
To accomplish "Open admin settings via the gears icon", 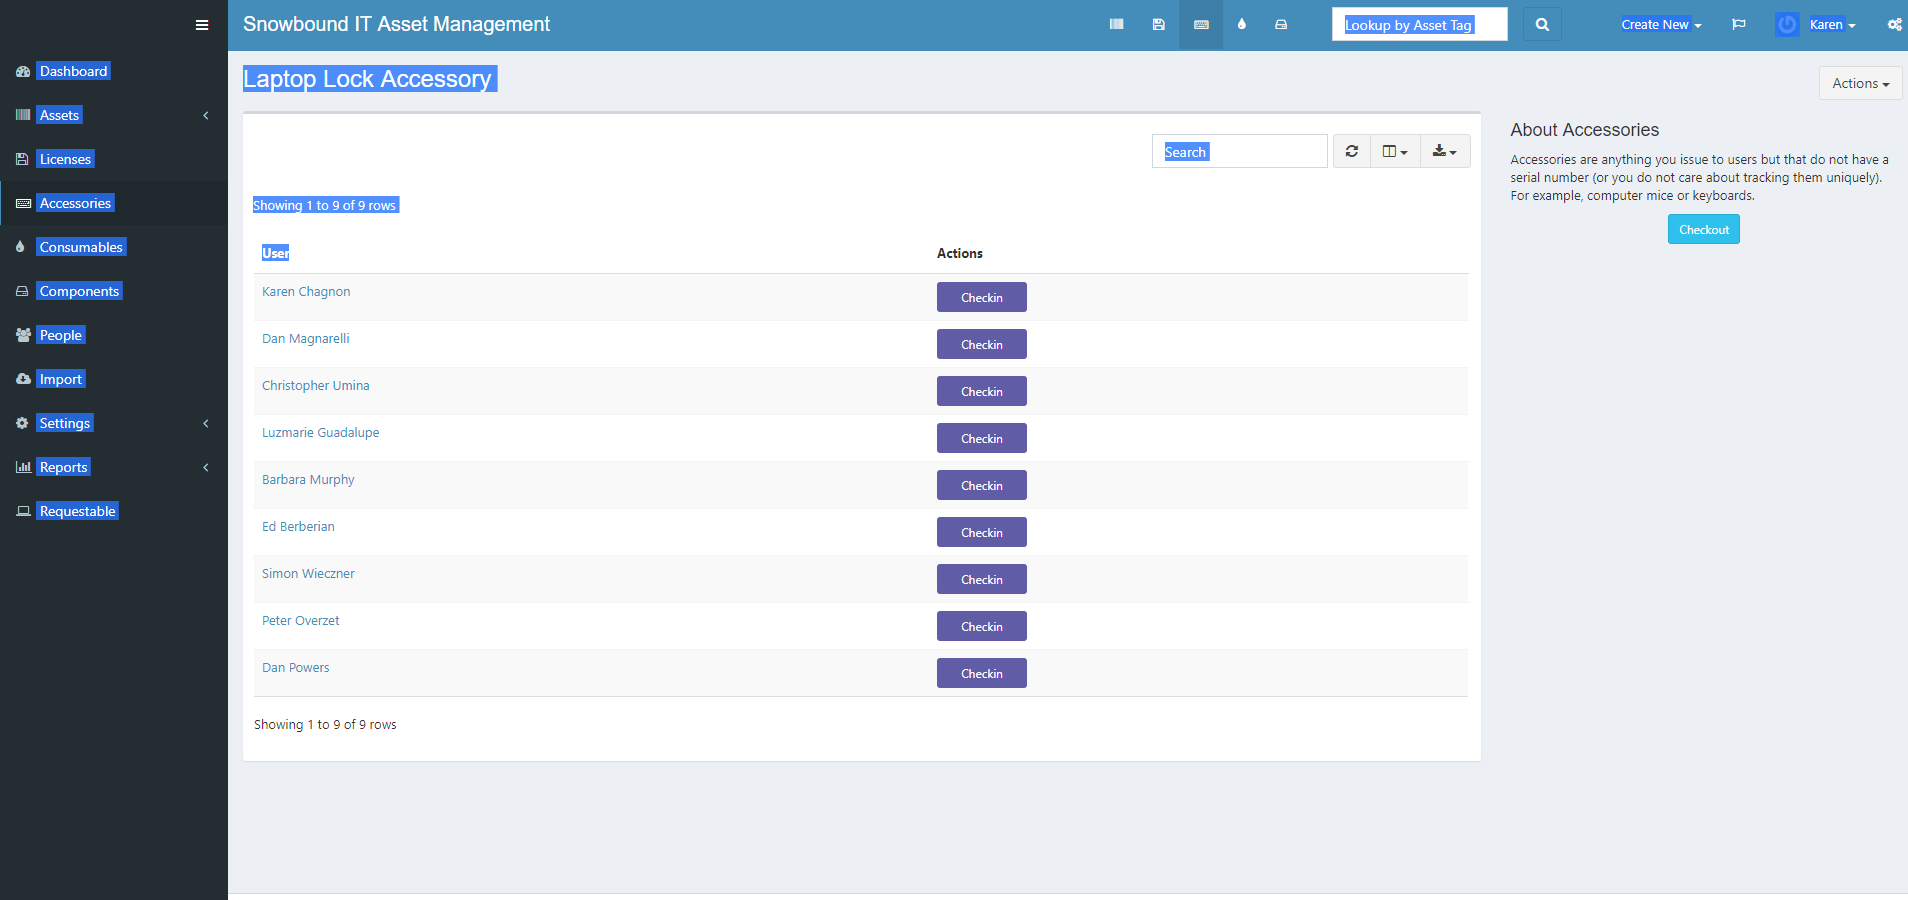I will pos(1893,24).
